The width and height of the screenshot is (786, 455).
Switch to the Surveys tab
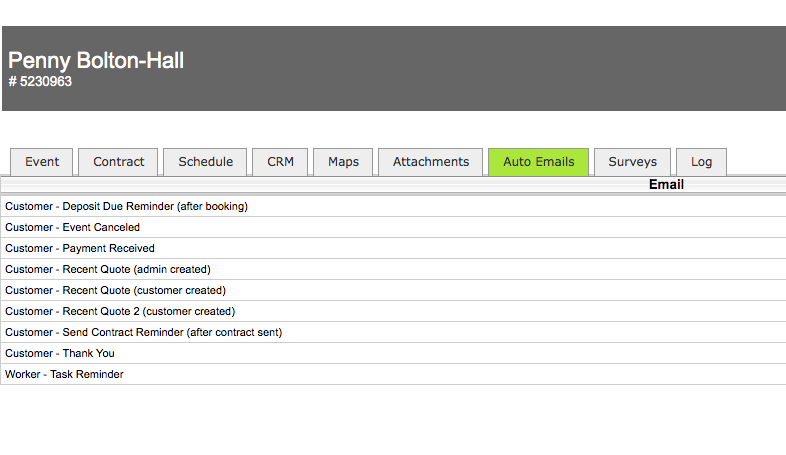[632, 162]
